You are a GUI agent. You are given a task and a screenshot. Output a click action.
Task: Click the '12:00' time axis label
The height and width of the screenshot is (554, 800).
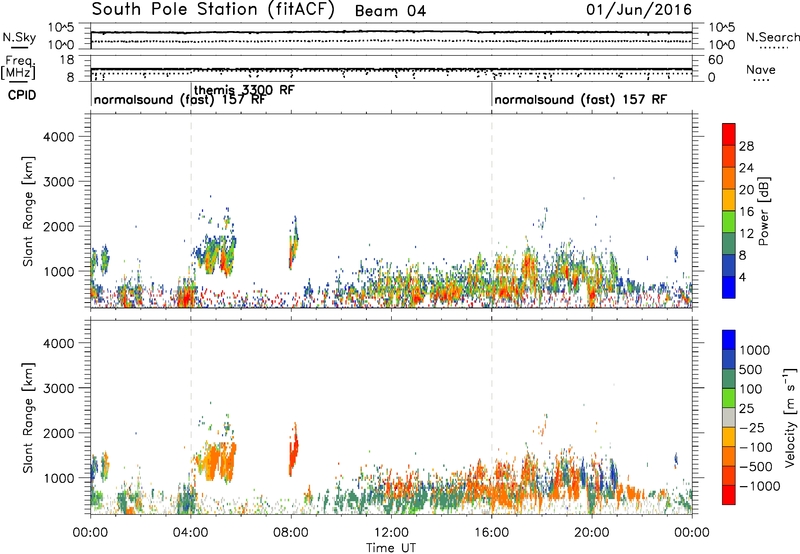coord(391,533)
